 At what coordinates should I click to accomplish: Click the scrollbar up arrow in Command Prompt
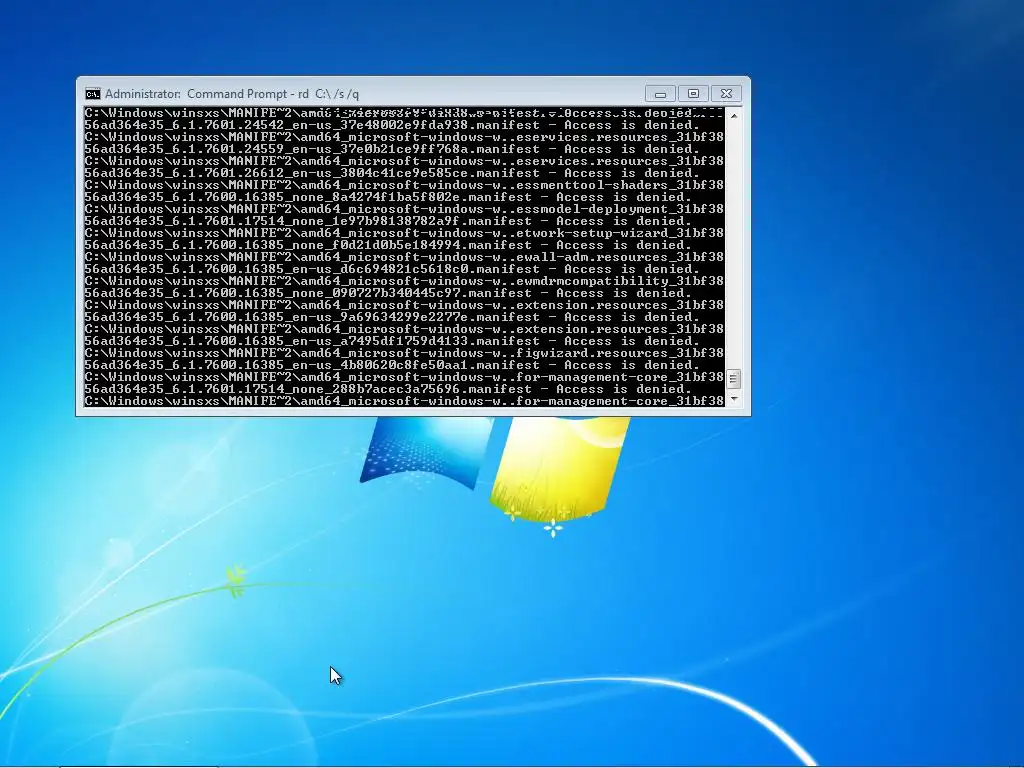(x=734, y=116)
